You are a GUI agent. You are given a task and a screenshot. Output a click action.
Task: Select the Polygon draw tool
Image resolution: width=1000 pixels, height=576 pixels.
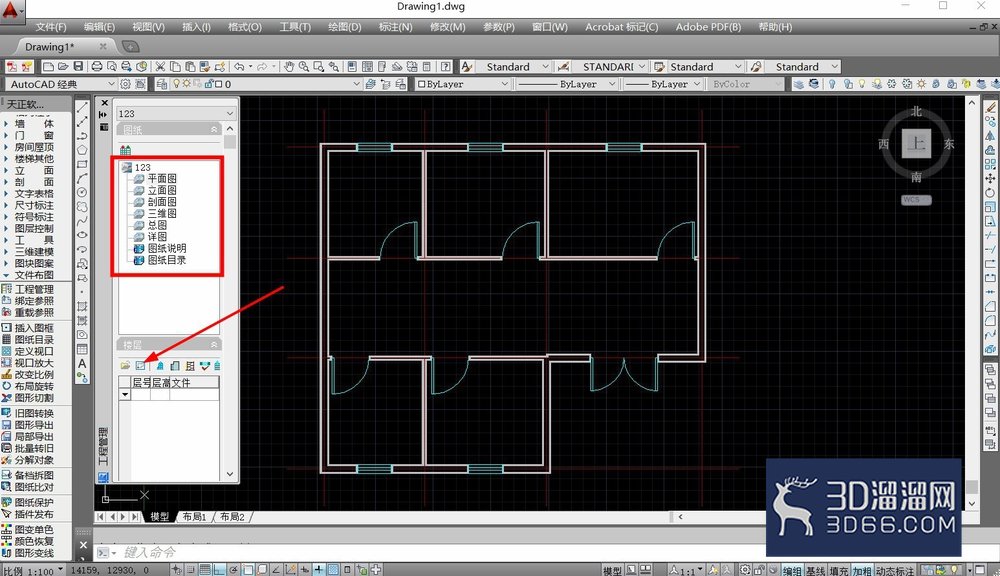point(82,150)
